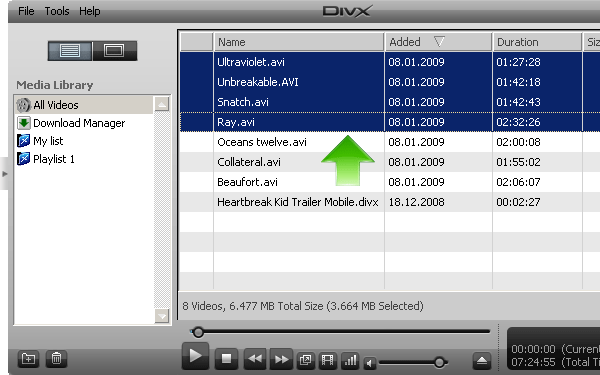The image size is (600, 375).
Task: Select Snatch.avi in the list
Action: click(x=243, y=102)
